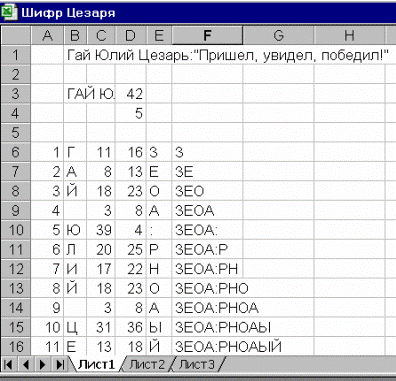Viewport: 396px width, 381px height.
Task: Go to first sheet navigation arrow
Action: [x=8, y=365]
